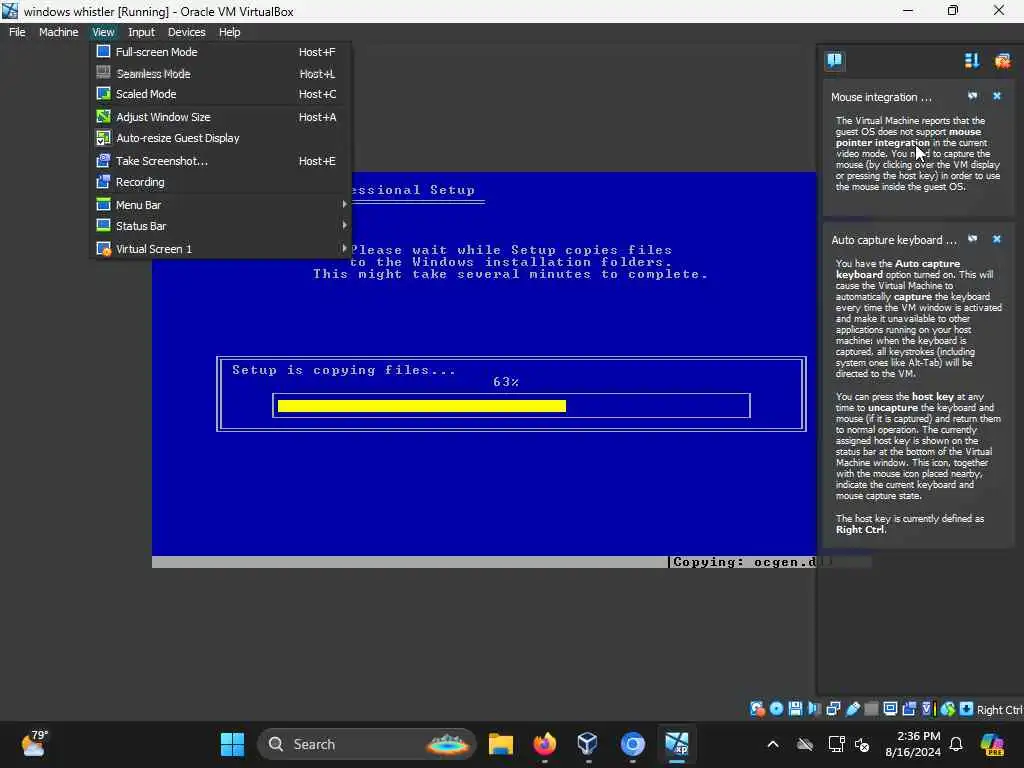
Task: Expand the Status Bar submenu
Action: (221, 225)
